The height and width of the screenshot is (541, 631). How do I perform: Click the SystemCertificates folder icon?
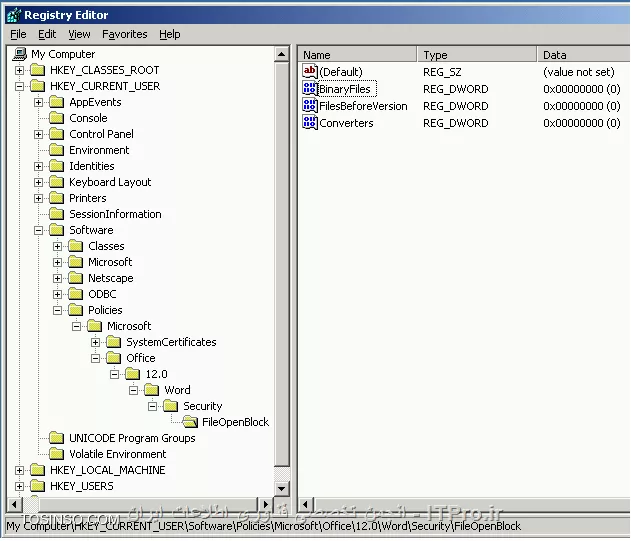114,342
